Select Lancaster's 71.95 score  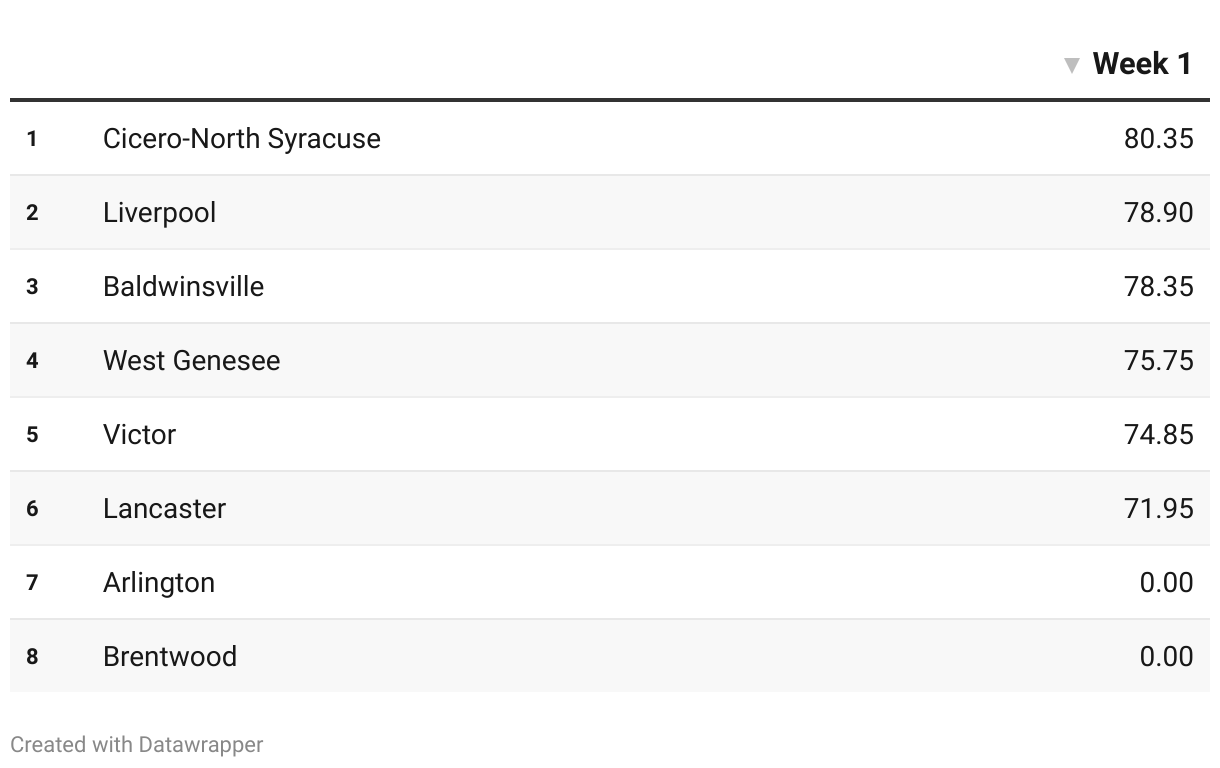1158,508
